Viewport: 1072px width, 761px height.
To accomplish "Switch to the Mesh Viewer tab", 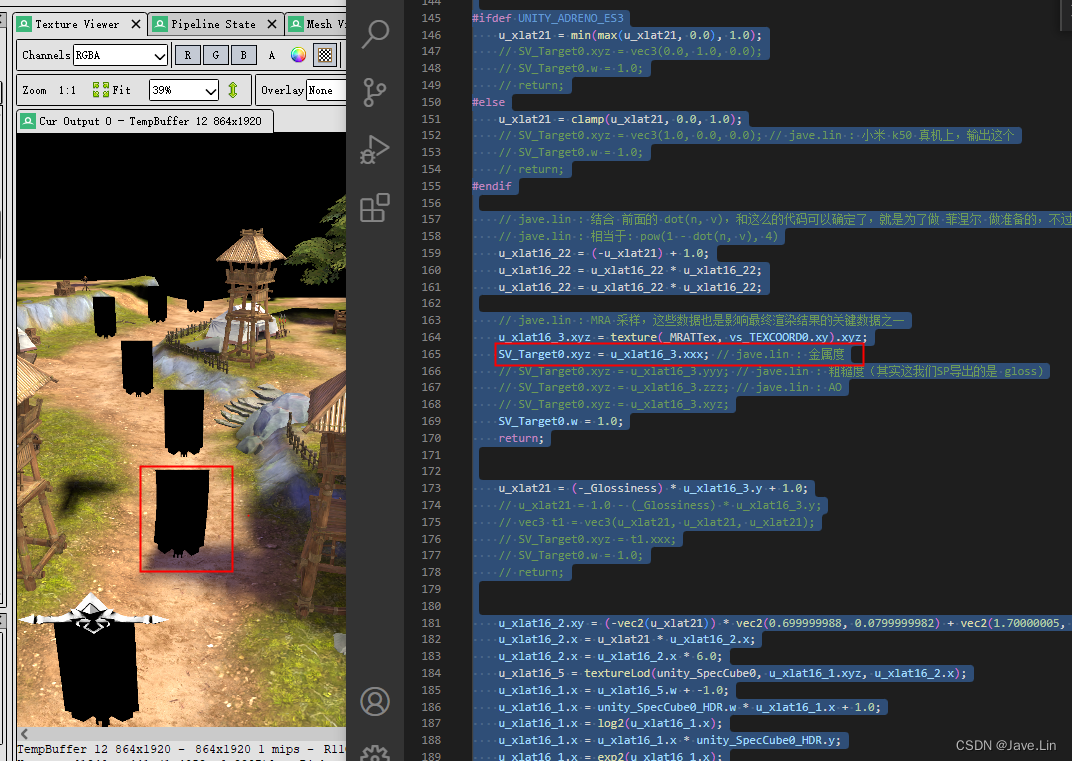I will coord(322,22).
